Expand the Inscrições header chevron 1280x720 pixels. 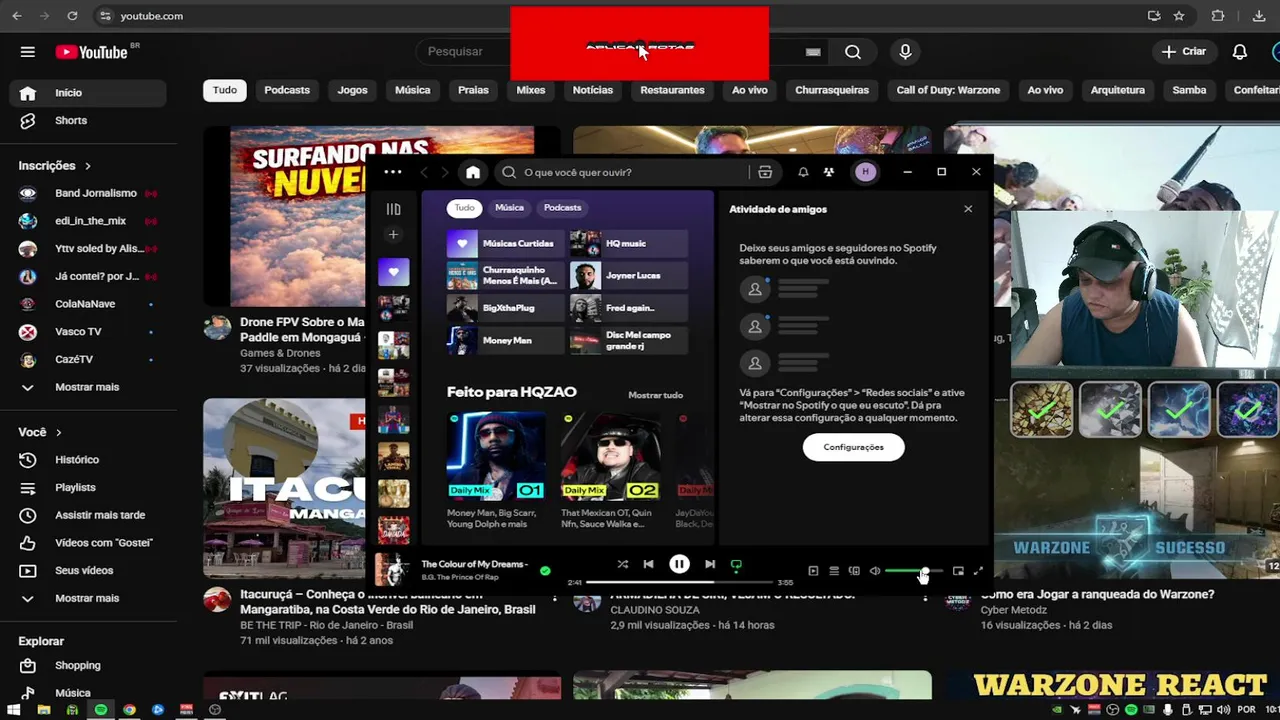(88, 166)
